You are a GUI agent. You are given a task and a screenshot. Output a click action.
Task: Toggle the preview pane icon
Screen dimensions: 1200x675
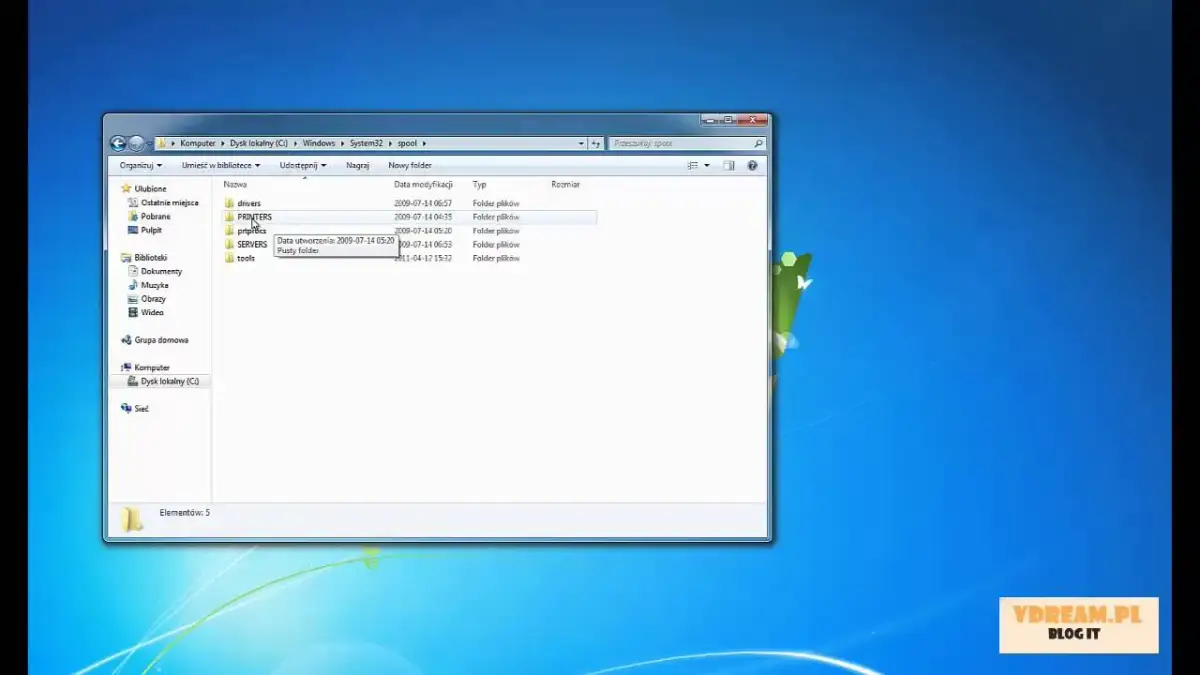(729, 166)
